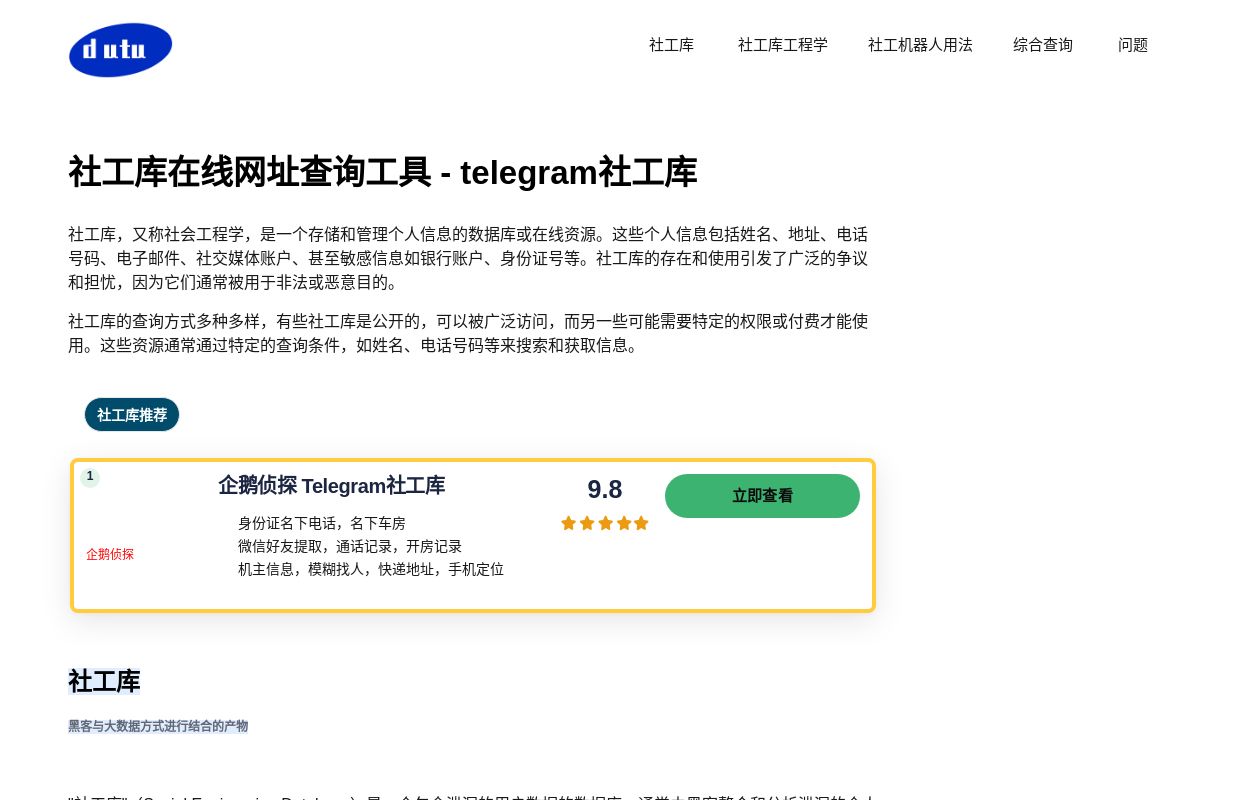Click the fourth rating star
The image size is (1240, 800).
coord(623,523)
